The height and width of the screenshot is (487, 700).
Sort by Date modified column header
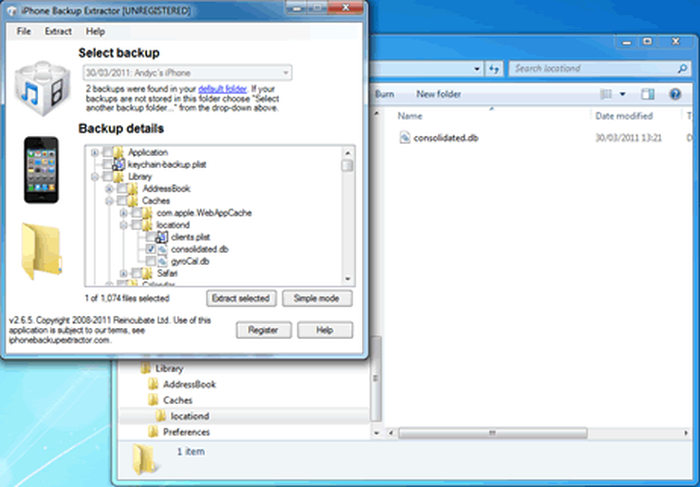coord(624,116)
